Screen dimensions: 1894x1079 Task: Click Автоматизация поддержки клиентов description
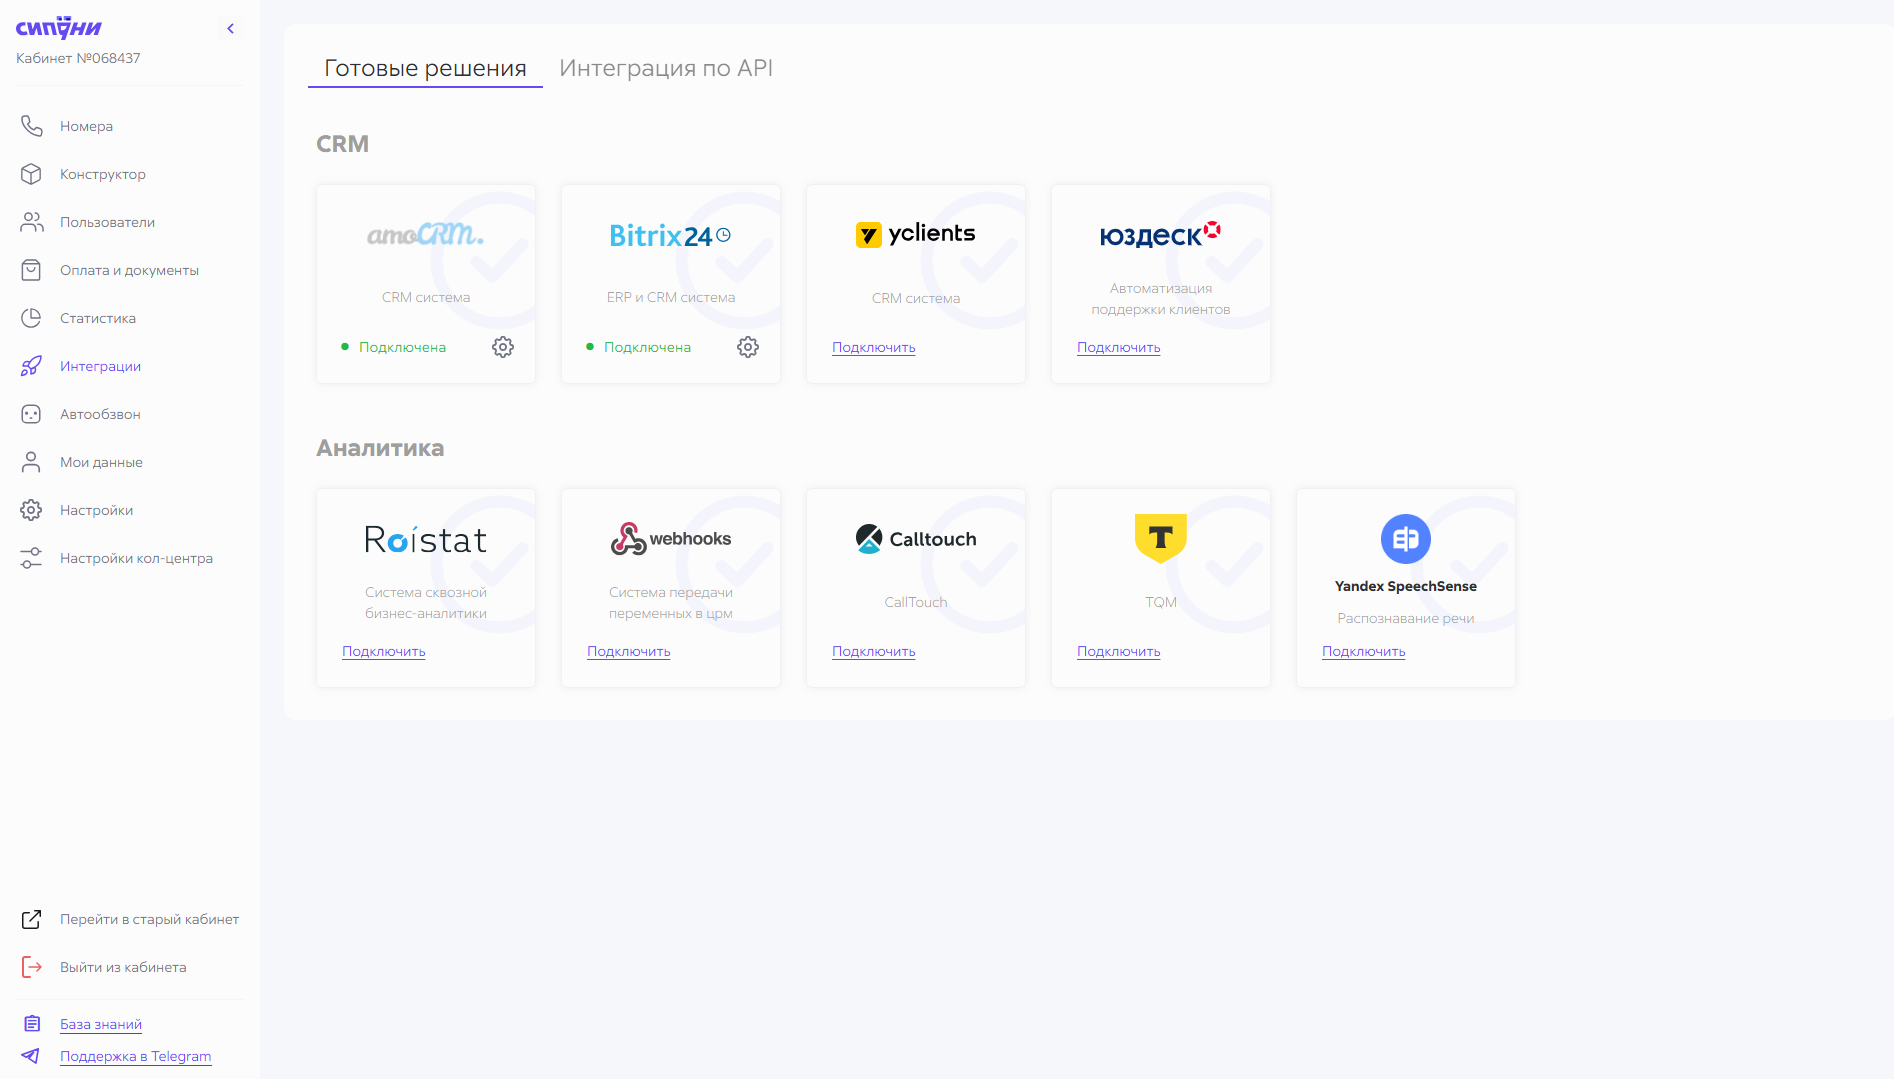coord(1161,299)
